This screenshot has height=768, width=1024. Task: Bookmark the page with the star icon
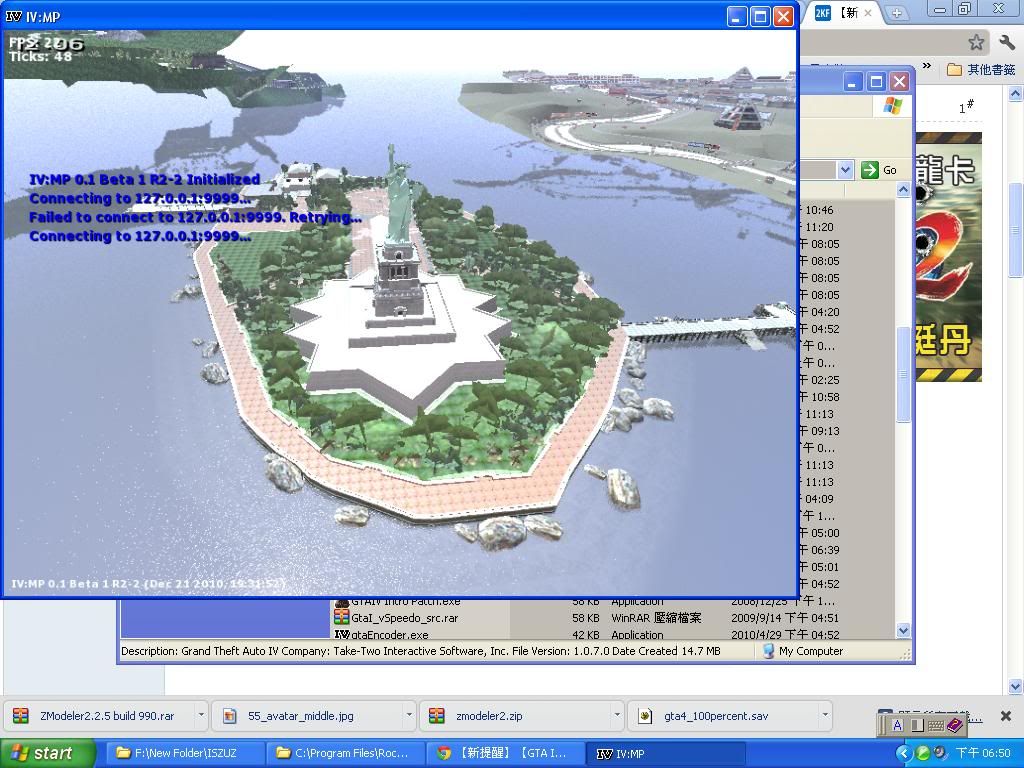click(x=976, y=42)
